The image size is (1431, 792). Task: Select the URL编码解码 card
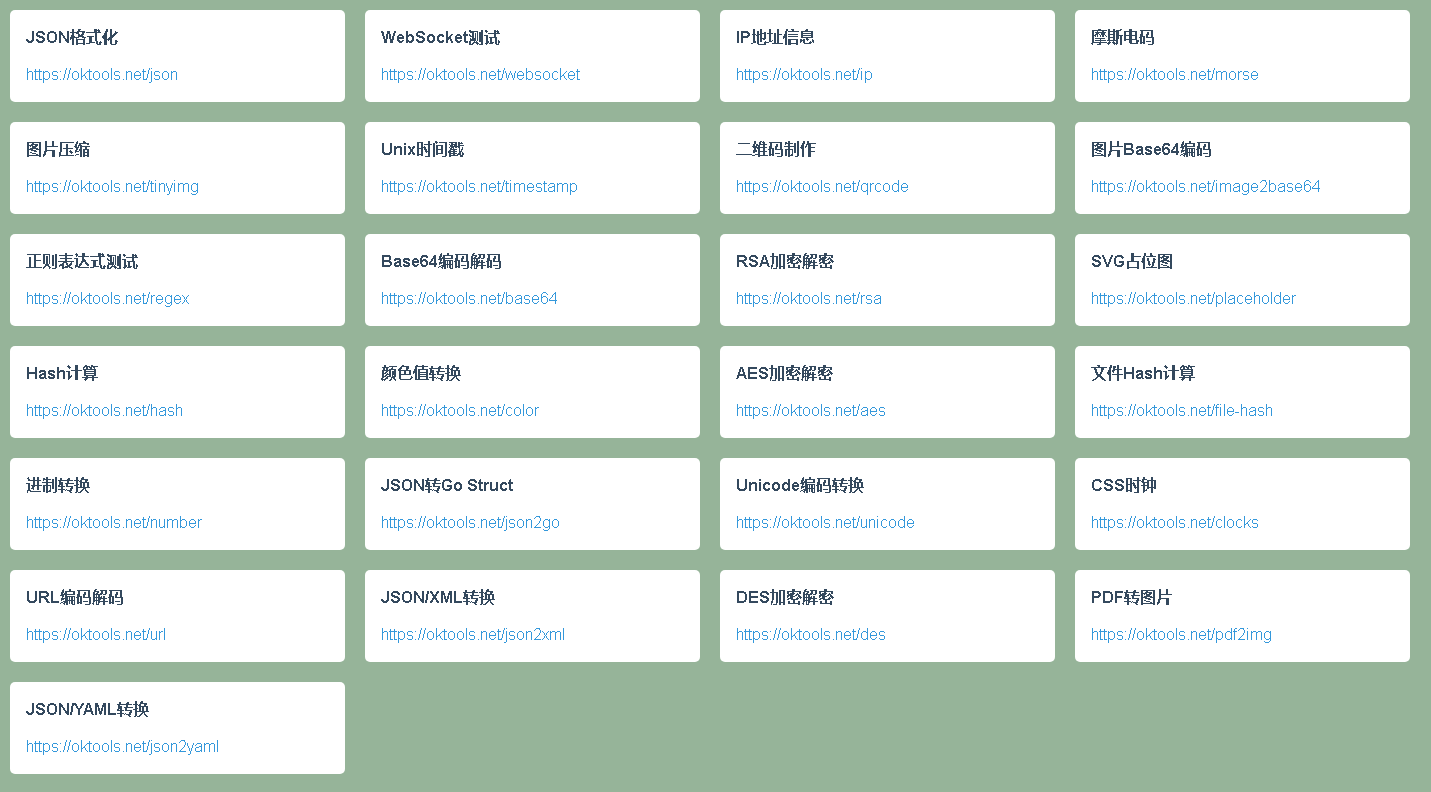(177, 616)
